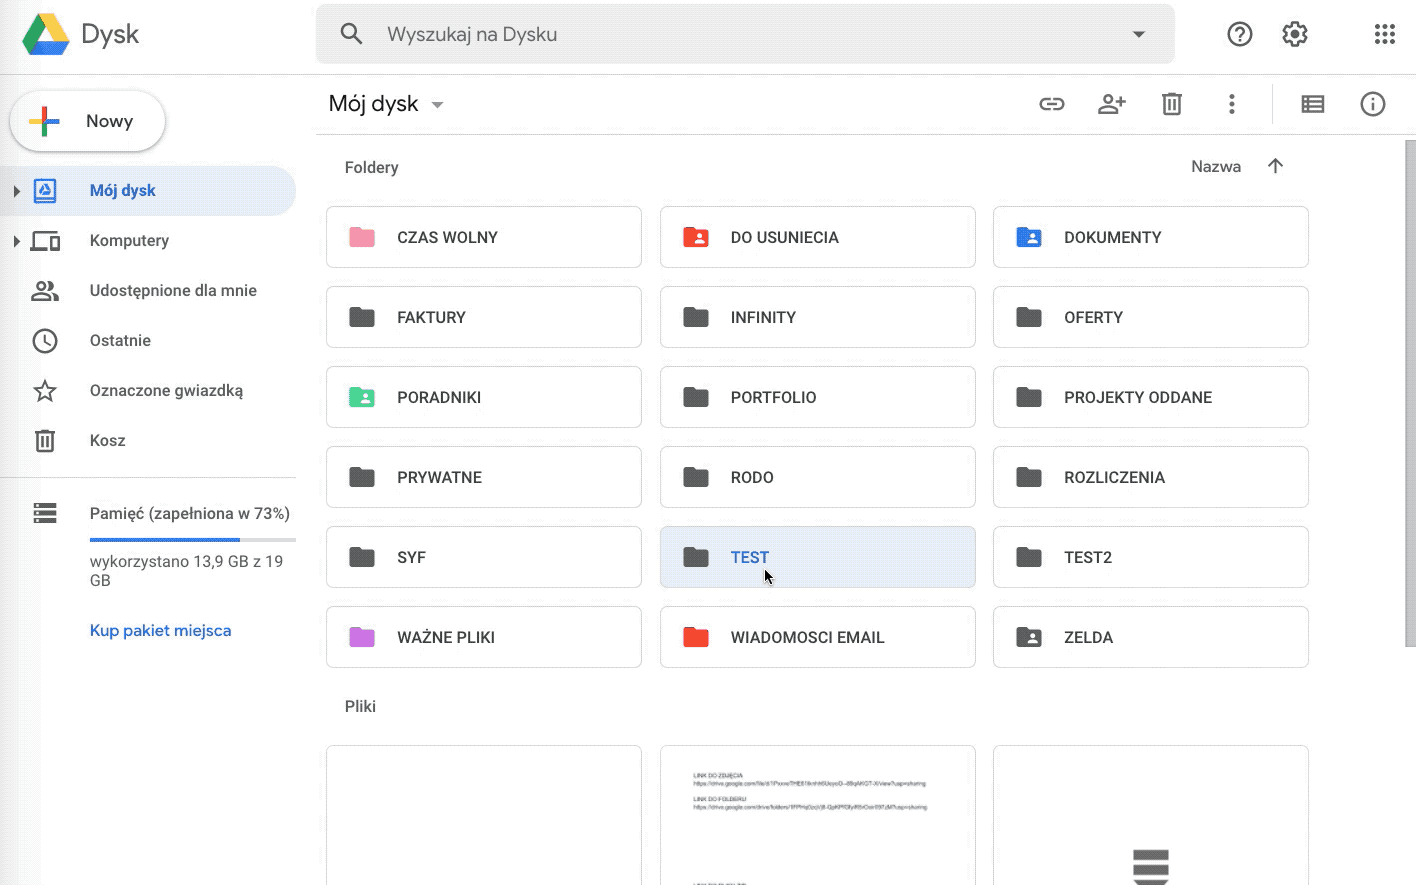
Task: Open the more actions three-dot menu
Action: click(x=1231, y=104)
